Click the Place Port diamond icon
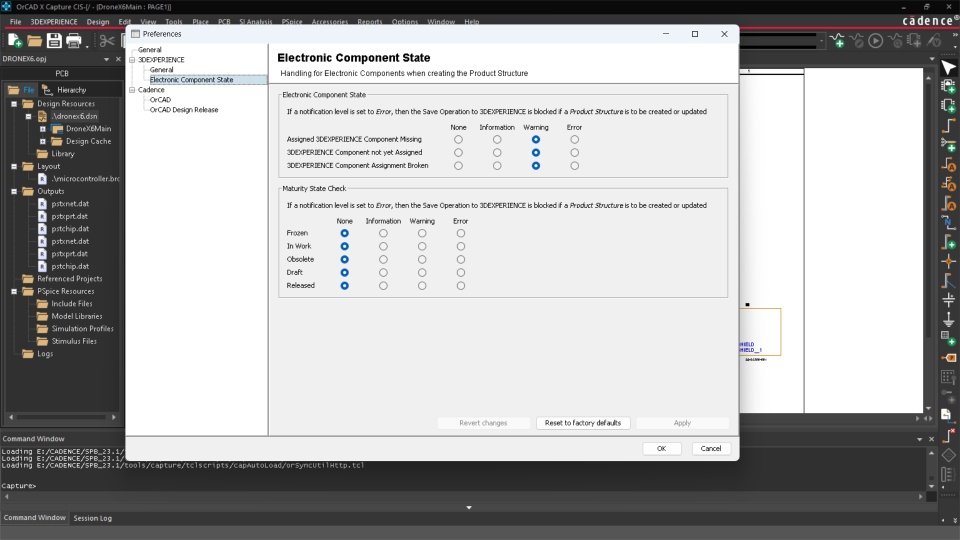960x540 pixels. coord(948,455)
